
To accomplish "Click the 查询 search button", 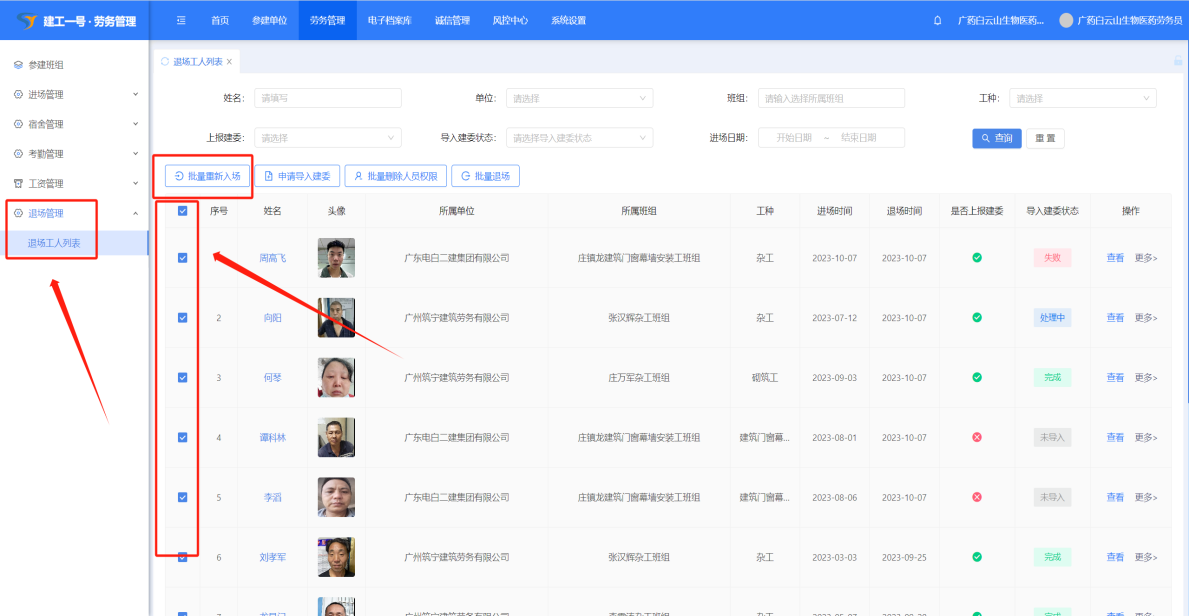I will click(996, 138).
